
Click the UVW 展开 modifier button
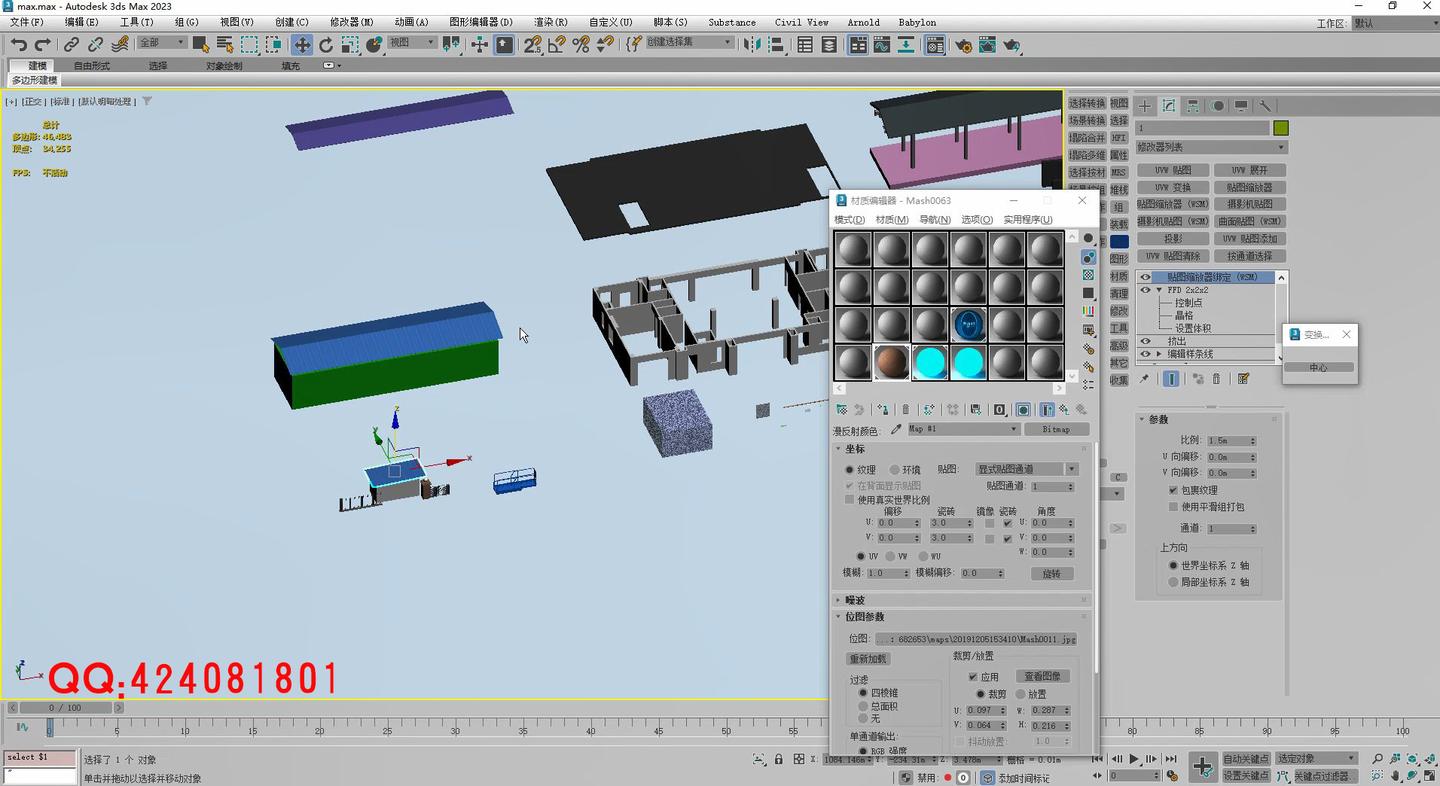[1250, 170]
